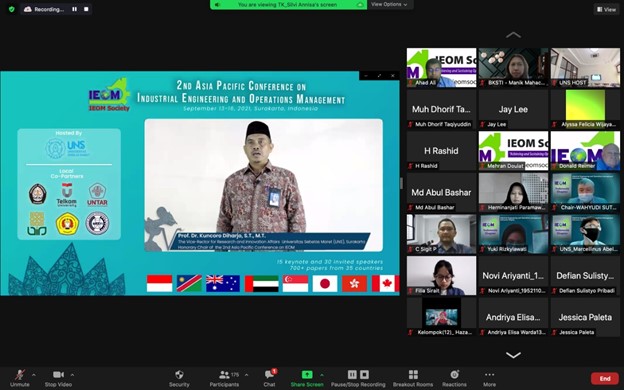Click the Indonesia flag in shared slide
The image size is (624, 390).
point(160,283)
